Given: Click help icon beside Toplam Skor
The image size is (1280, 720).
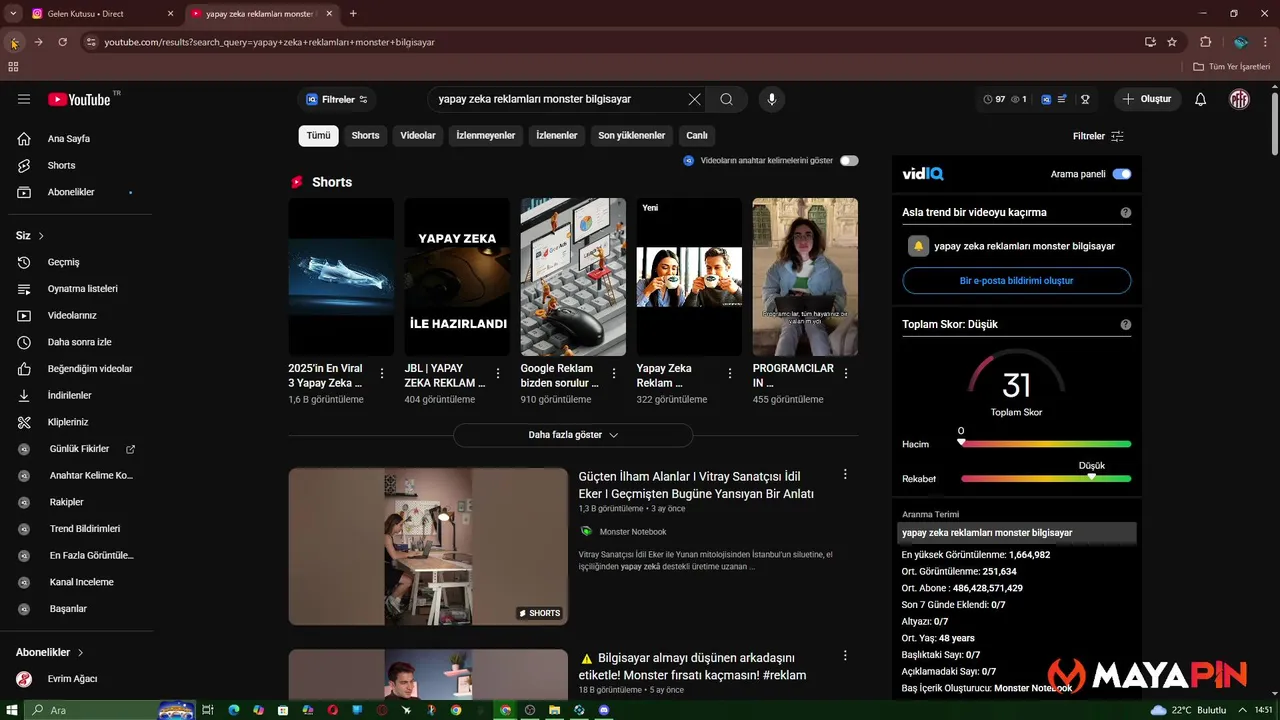Looking at the screenshot, I should (x=1126, y=325).
